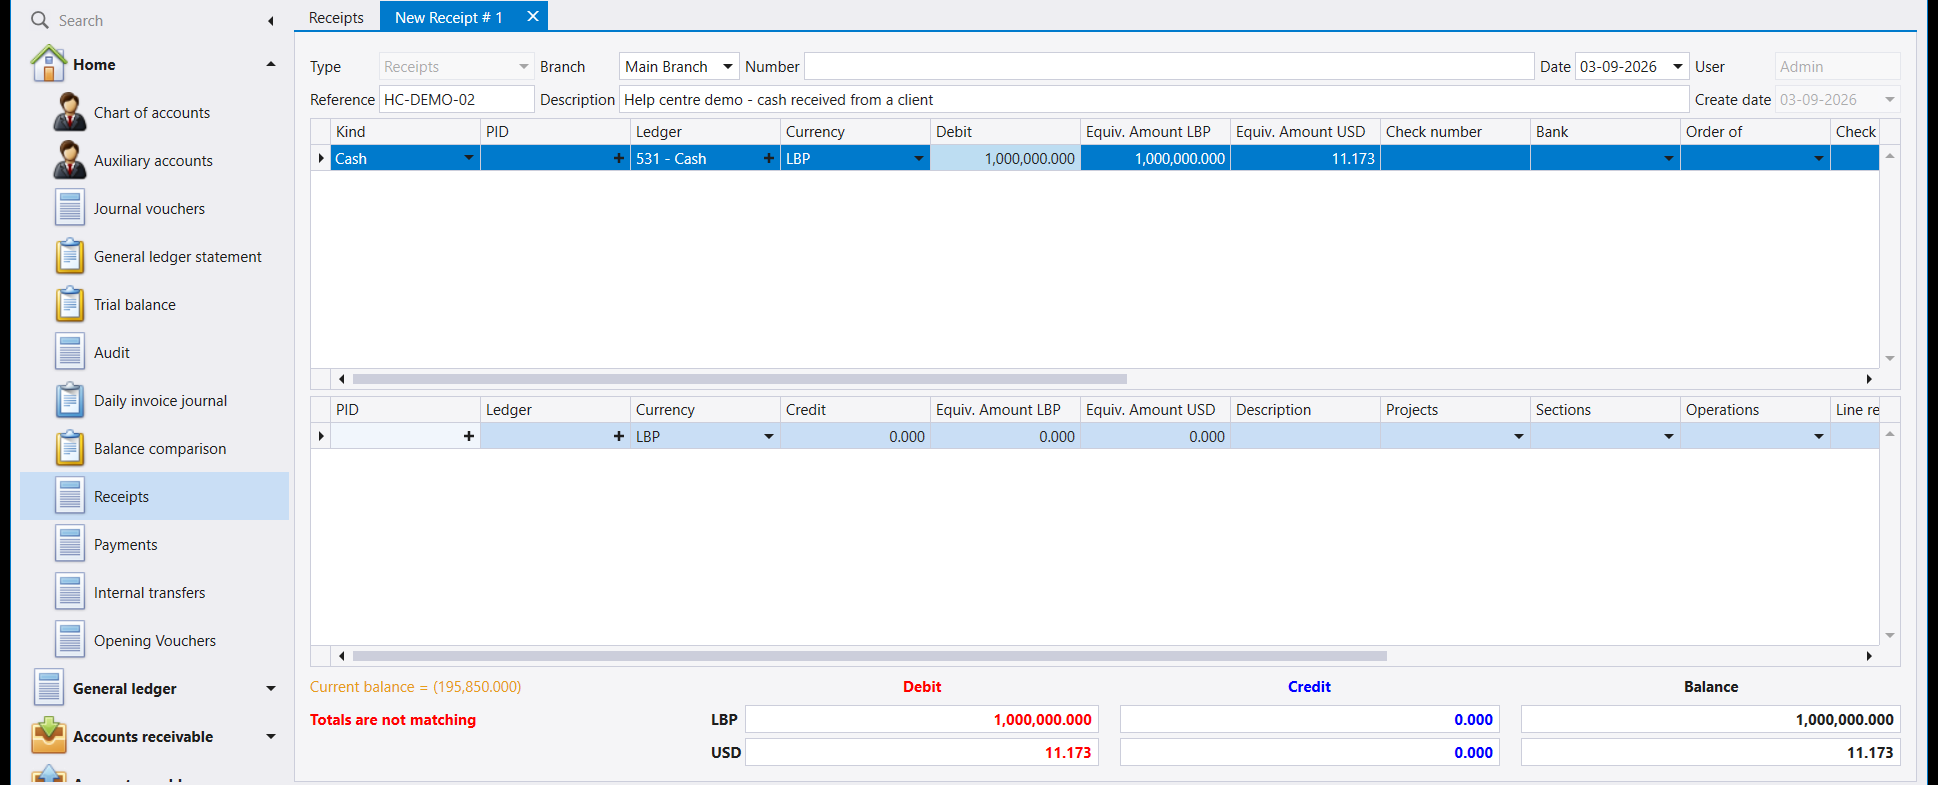Open the Date picker dropdown arrow

coord(1677,67)
